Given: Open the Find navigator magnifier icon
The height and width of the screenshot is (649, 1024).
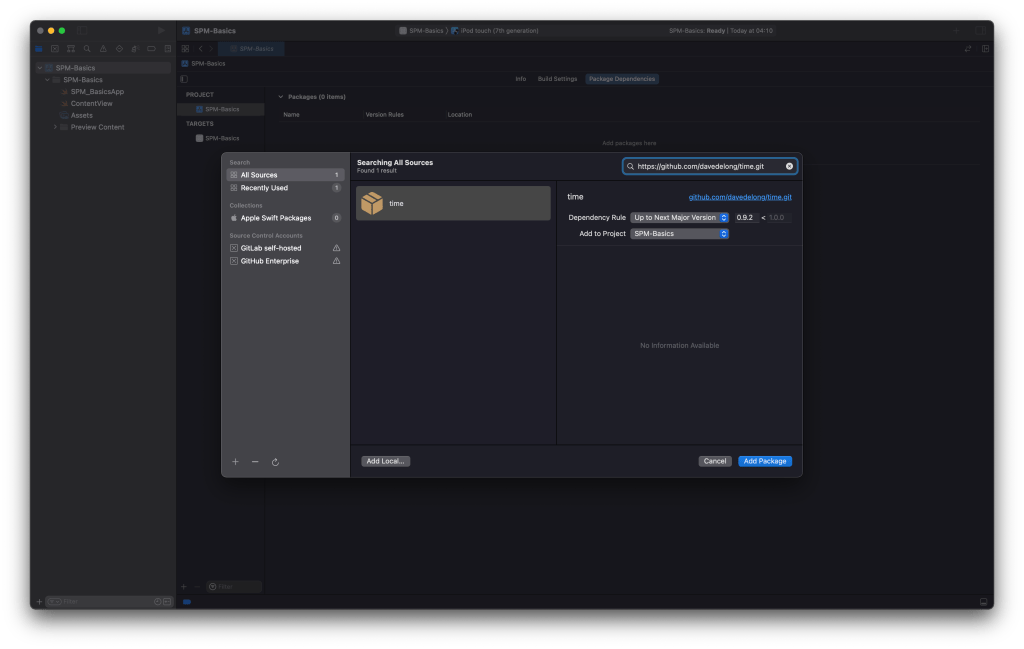Looking at the screenshot, I should [87, 48].
